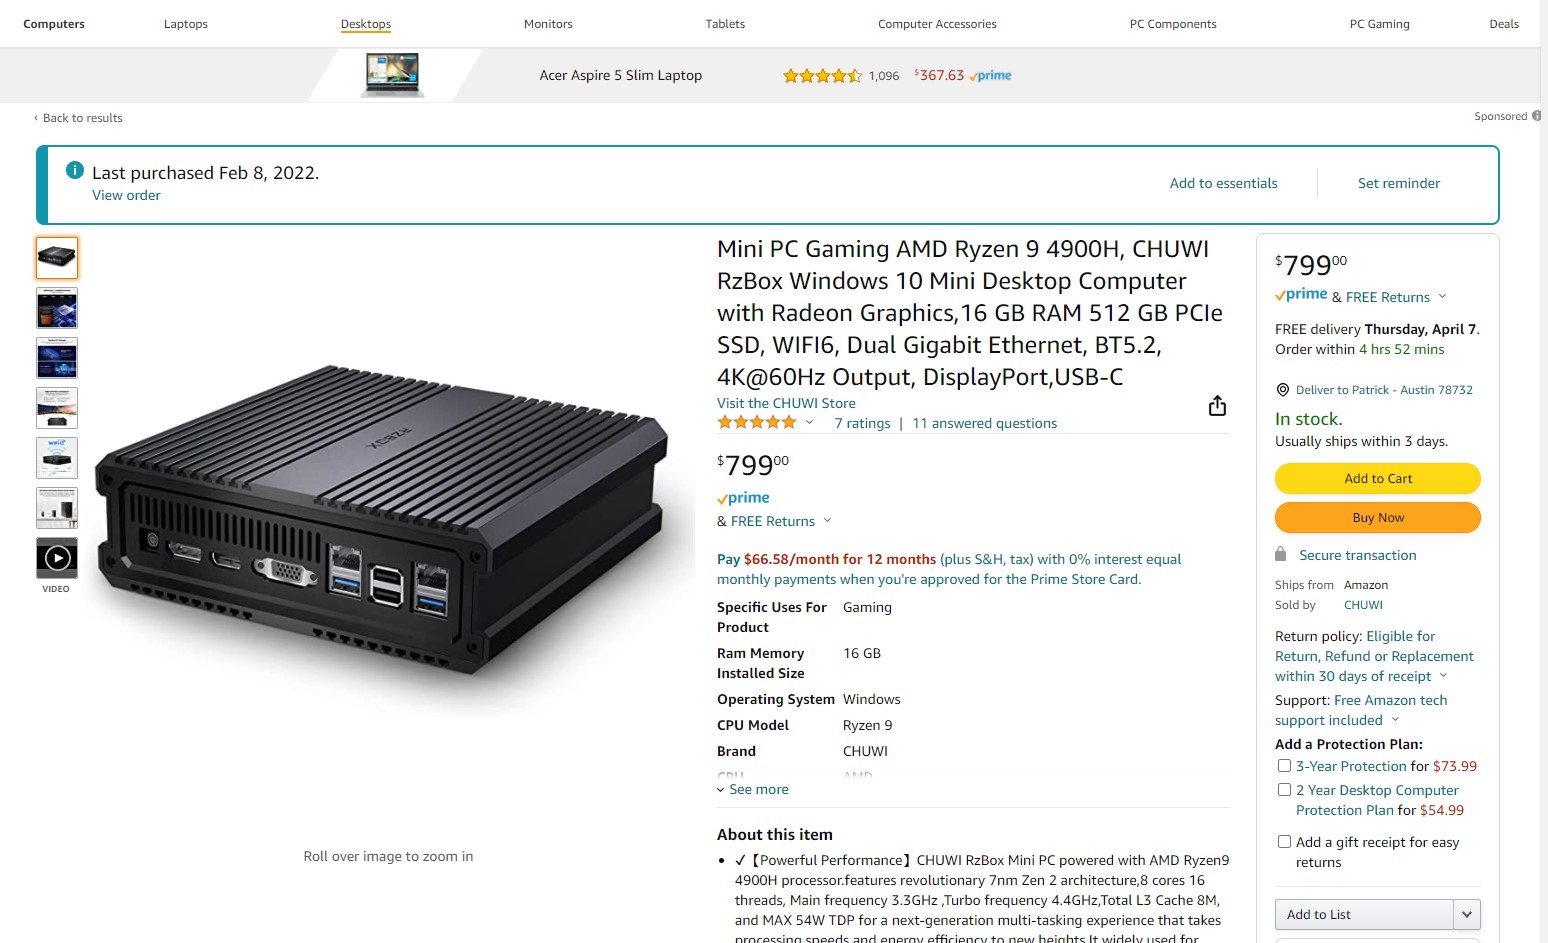Go to PC Gaming category

tap(1379, 24)
